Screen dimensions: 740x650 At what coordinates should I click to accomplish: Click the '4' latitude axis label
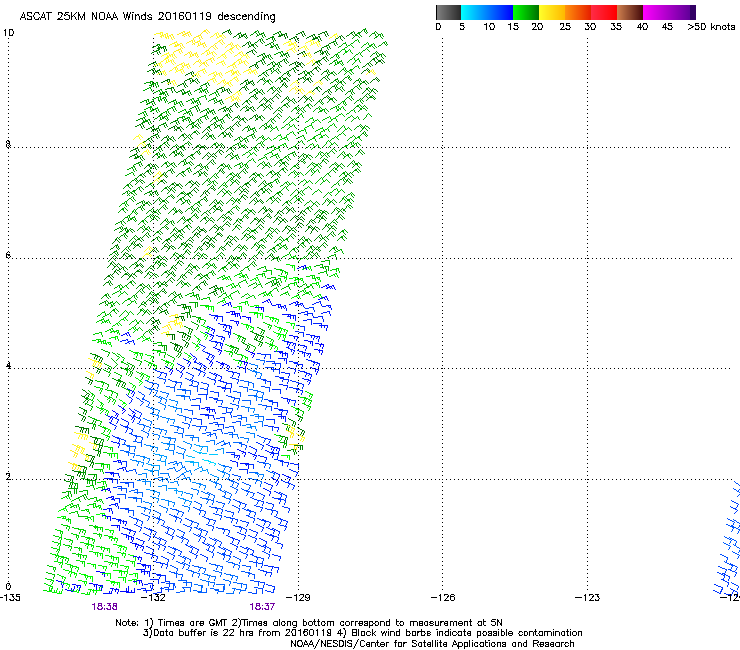pyautogui.click(x=8, y=366)
